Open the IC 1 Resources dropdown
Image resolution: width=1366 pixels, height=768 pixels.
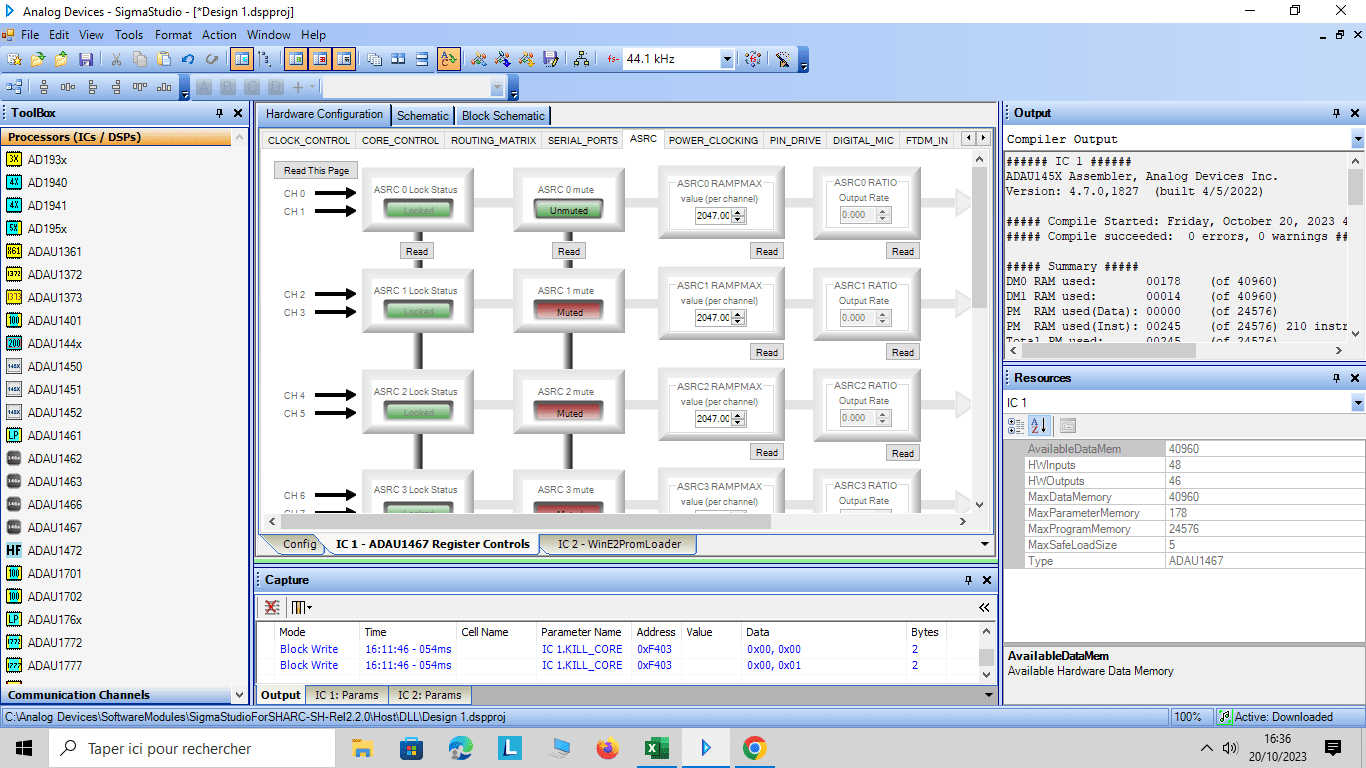(1357, 402)
